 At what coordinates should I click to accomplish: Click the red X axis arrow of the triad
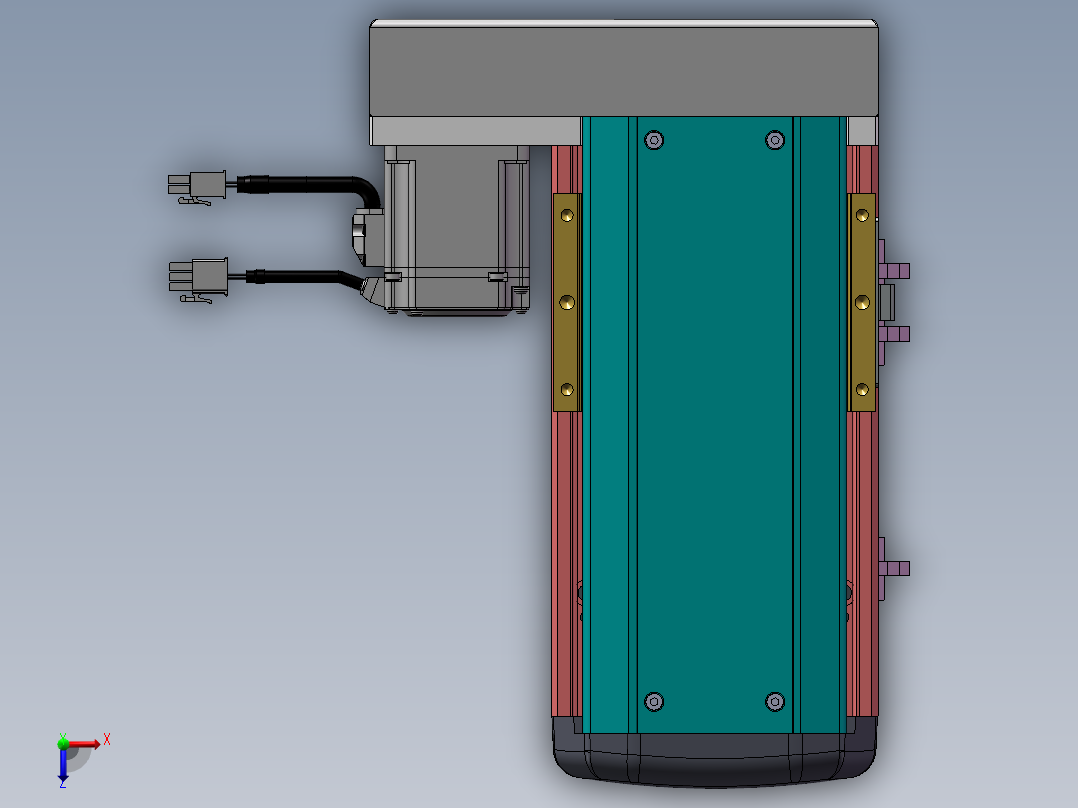84,744
